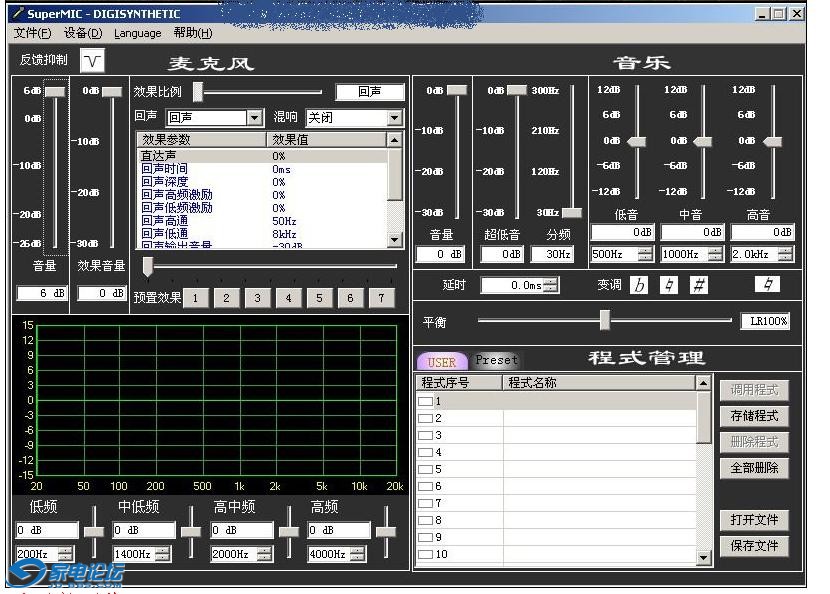Tick the checkbox for program 6

[x=425, y=486]
